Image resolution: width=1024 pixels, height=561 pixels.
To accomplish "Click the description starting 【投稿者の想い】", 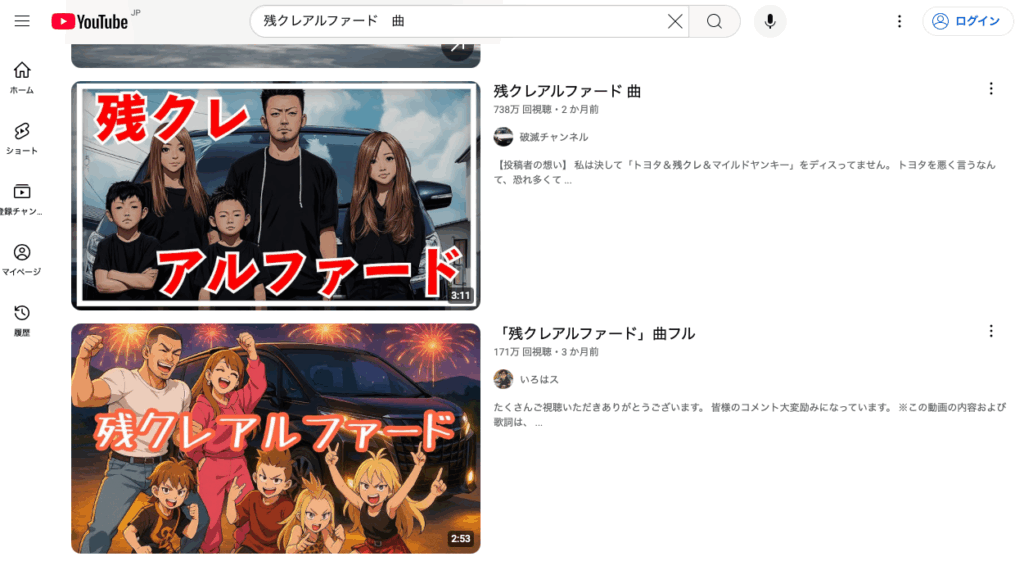I will pos(744,172).
